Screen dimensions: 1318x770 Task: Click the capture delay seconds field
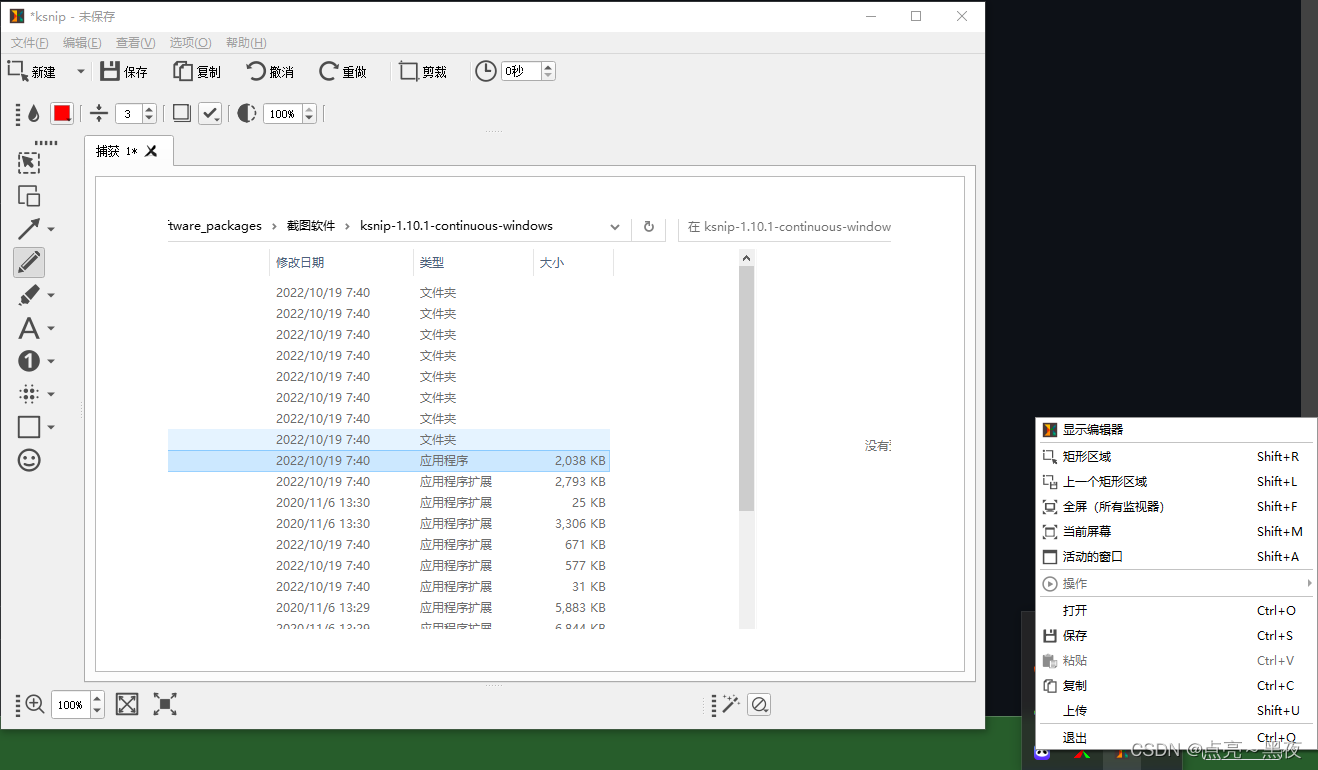click(x=521, y=71)
